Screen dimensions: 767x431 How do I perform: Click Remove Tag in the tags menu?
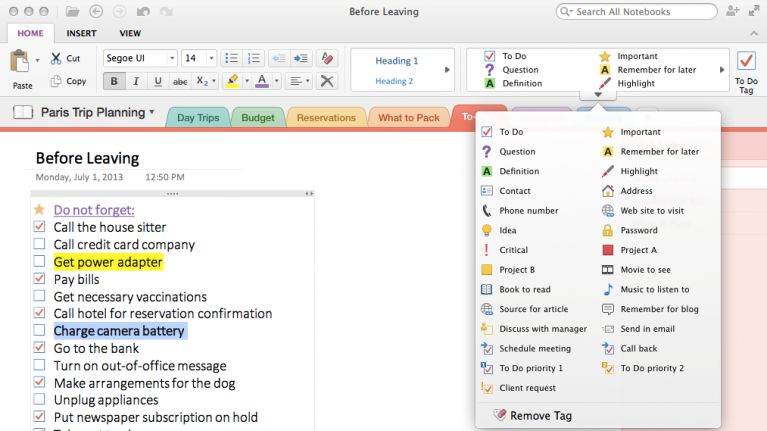540,416
